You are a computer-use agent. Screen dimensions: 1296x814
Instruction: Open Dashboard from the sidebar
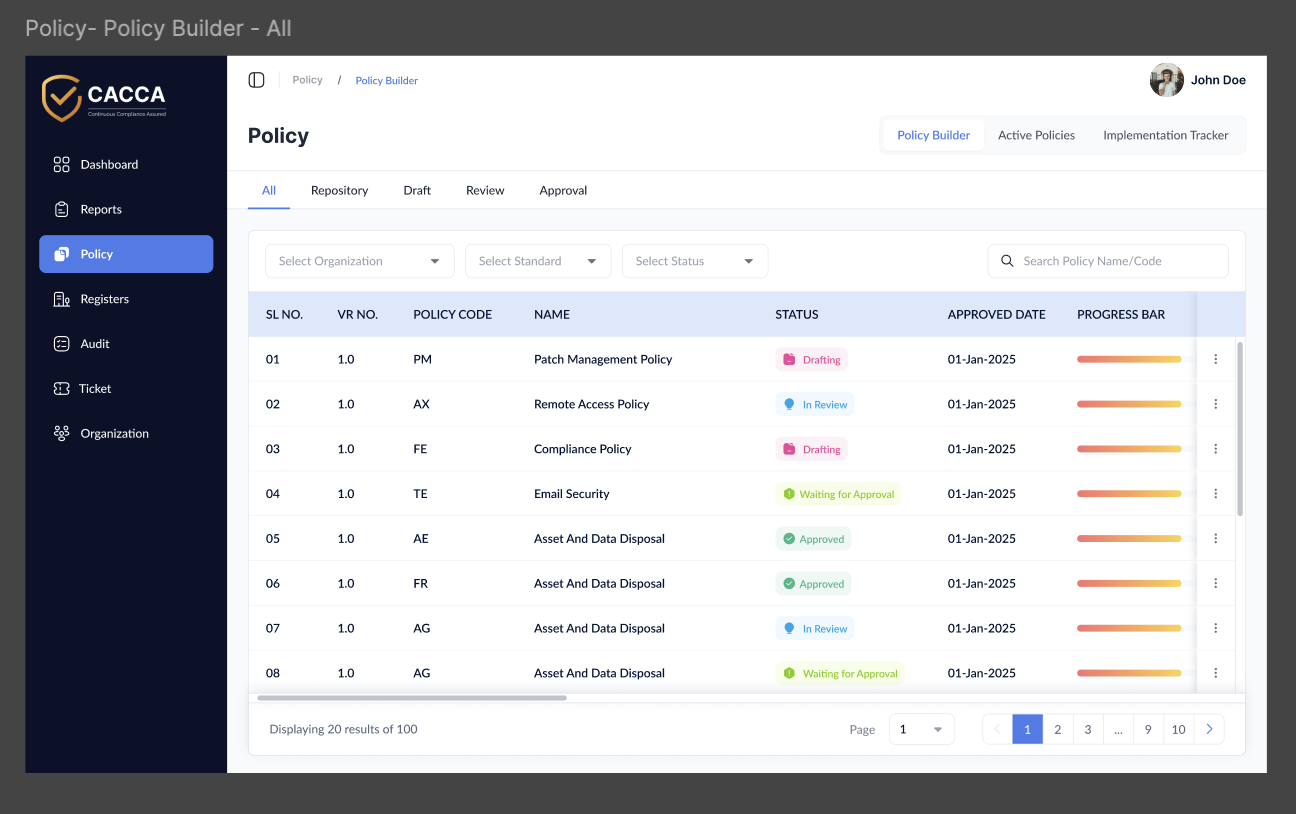(x=109, y=165)
